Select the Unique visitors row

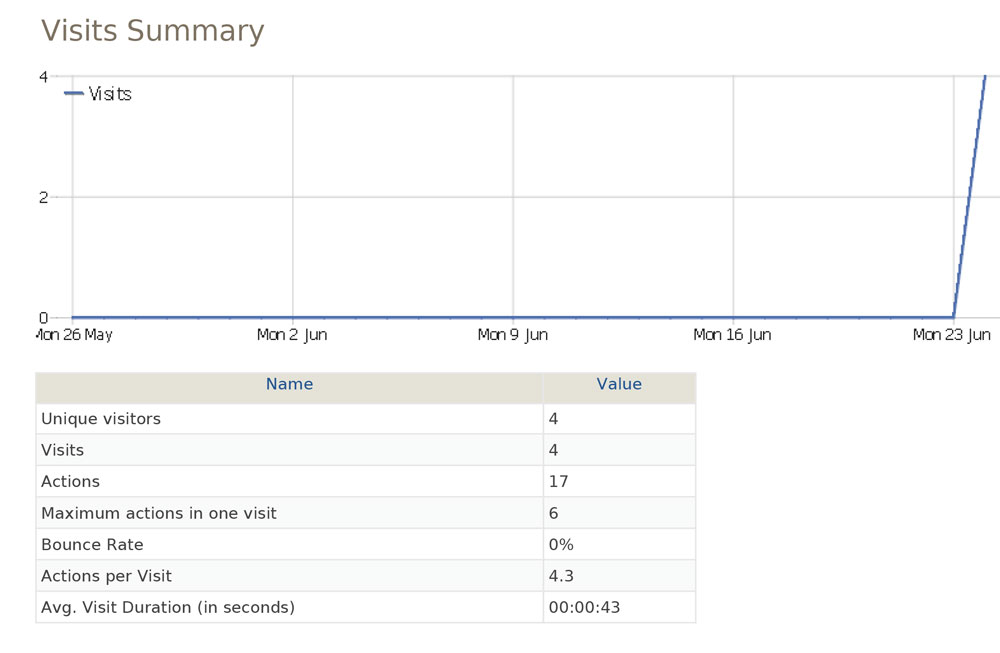pyautogui.click(x=365, y=419)
